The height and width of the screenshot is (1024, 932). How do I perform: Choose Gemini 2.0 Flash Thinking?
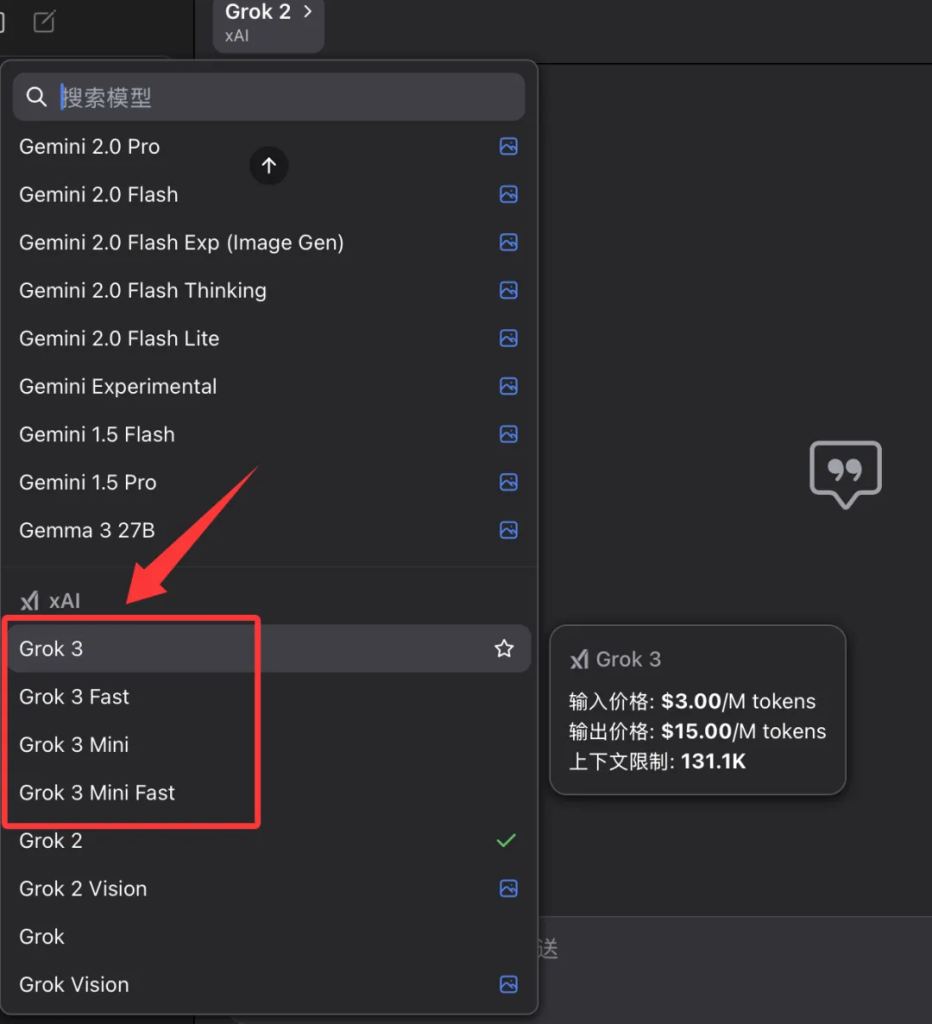pyautogui.click(x=268, y=291)
